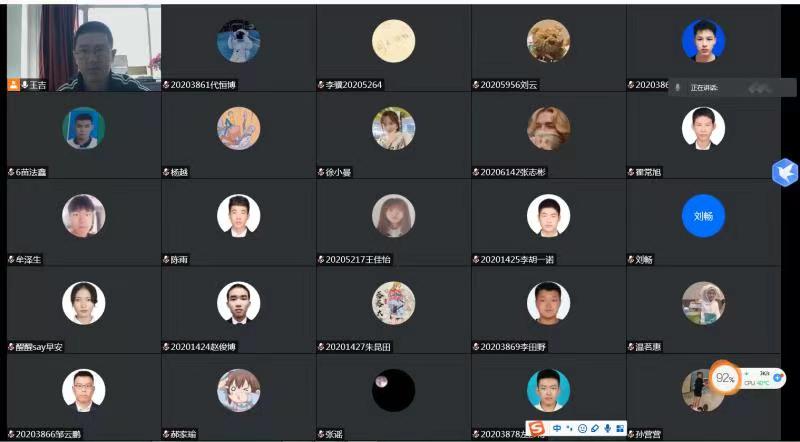Screen dimensions: 800x442
Task: Select 徐小曼's participant avatar
Action: coord(393,128)
